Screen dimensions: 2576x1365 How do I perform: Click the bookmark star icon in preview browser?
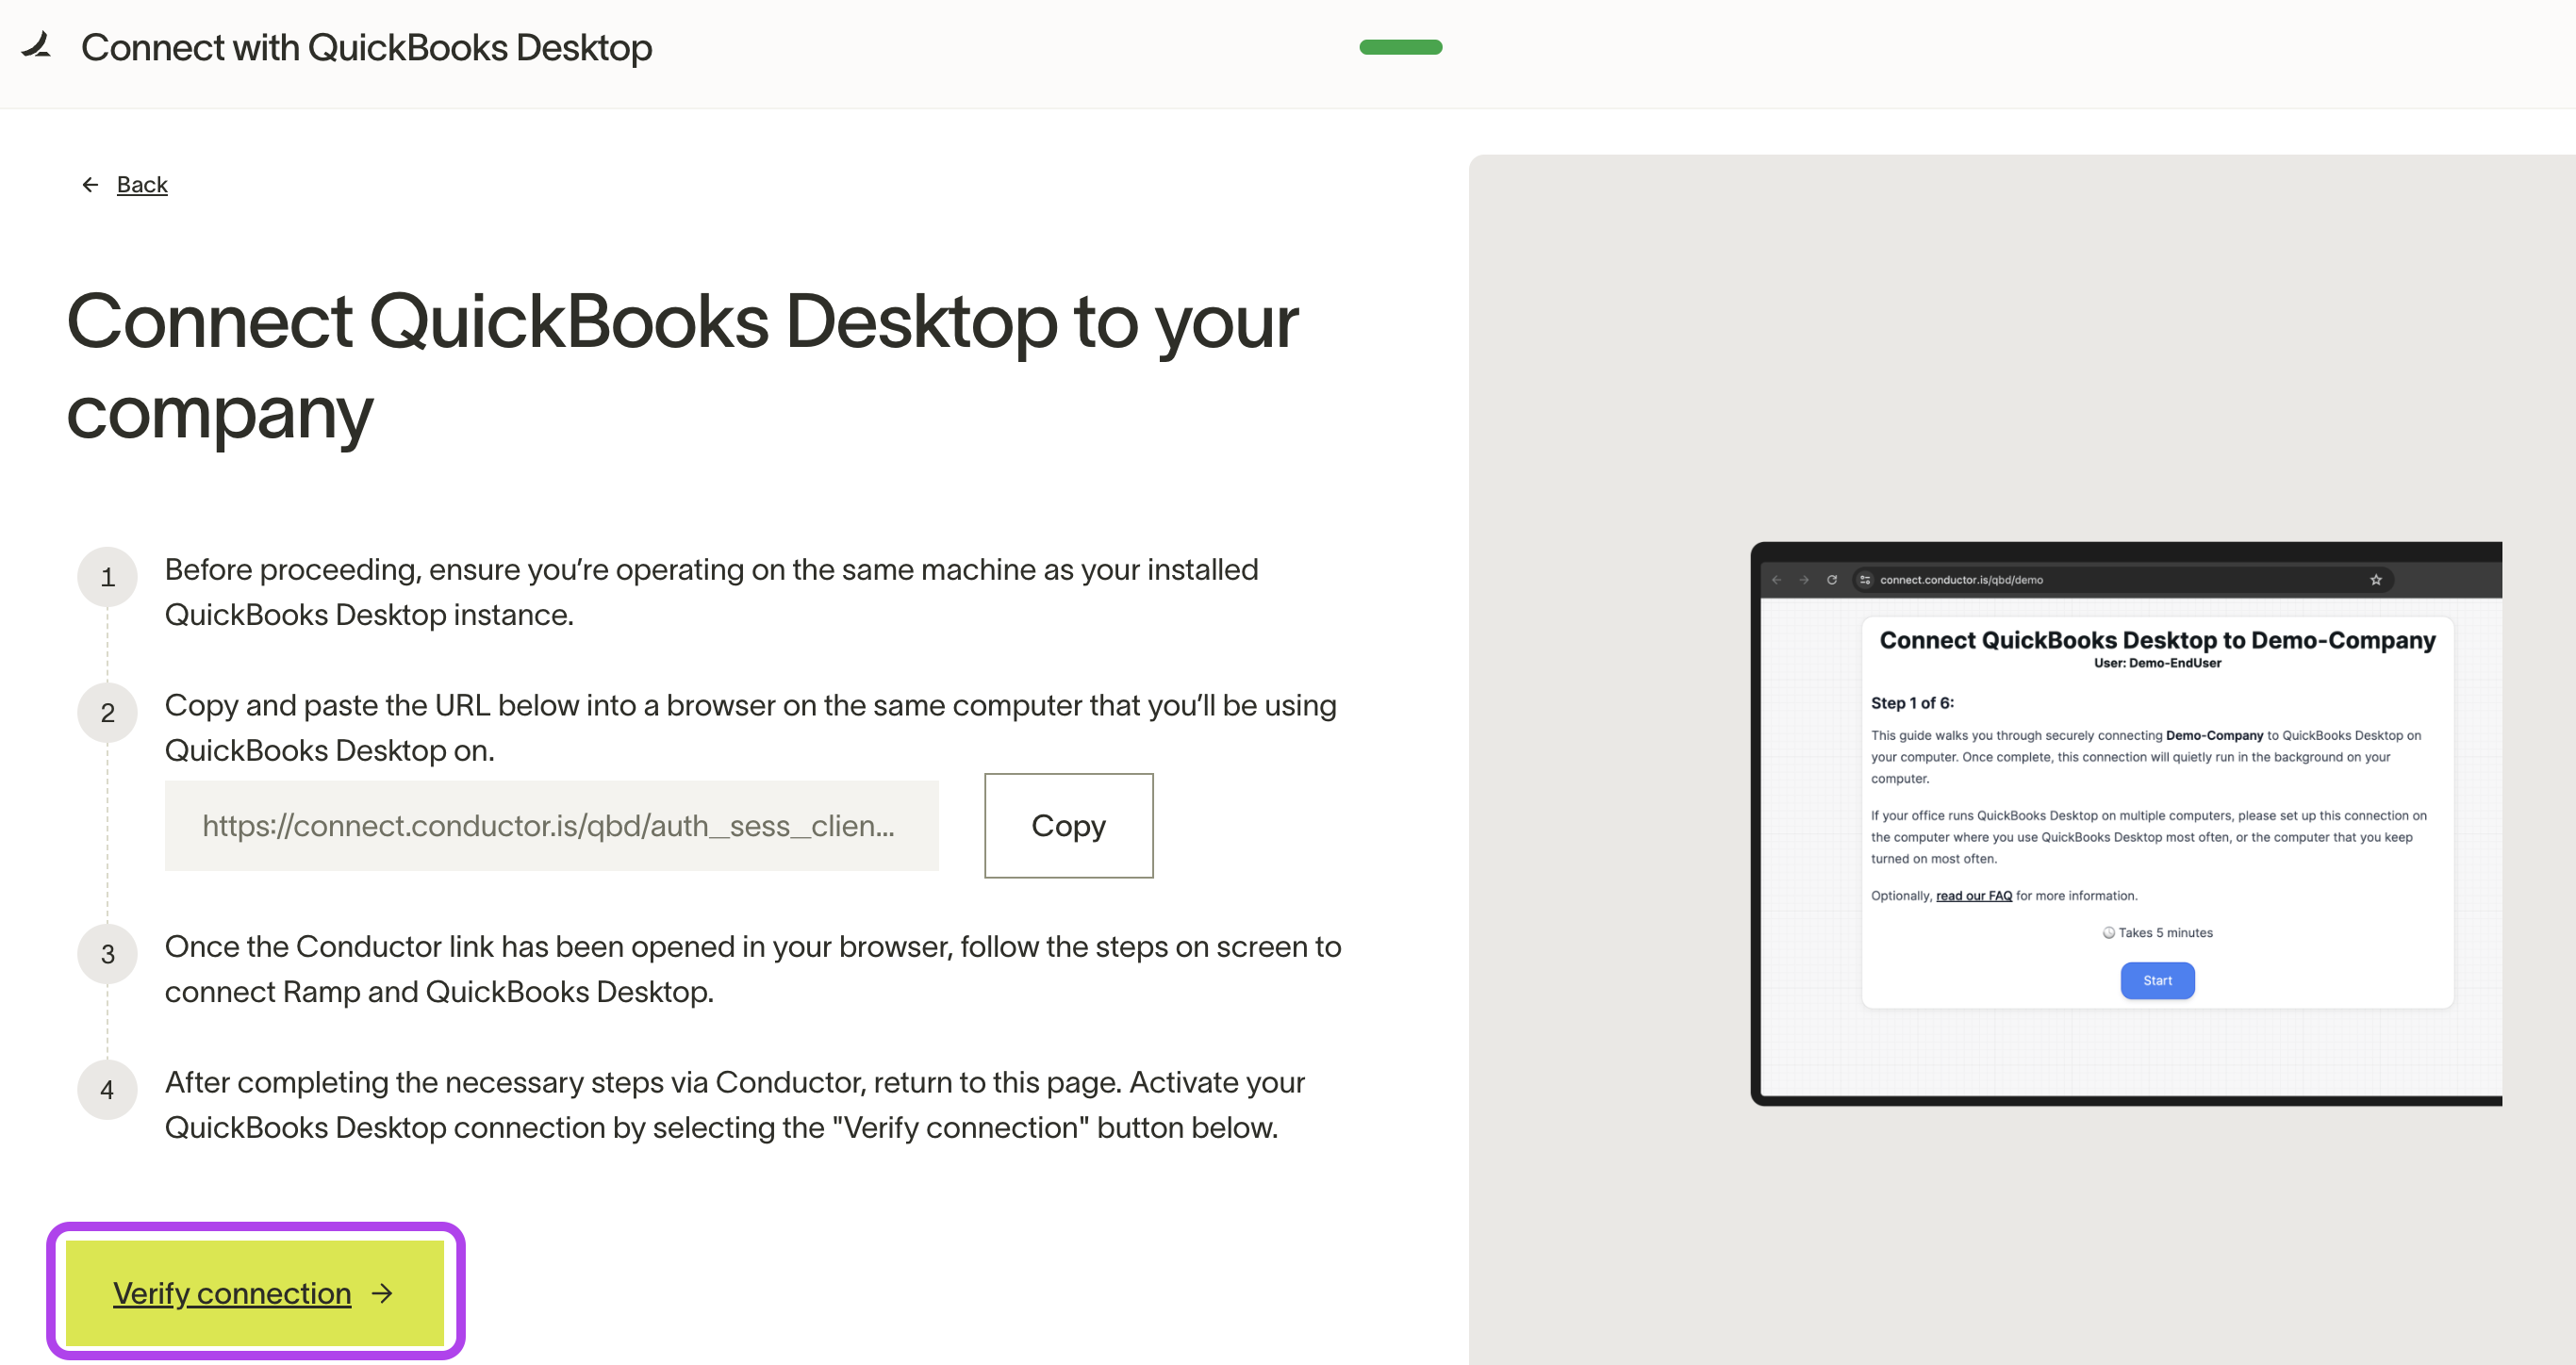(x=2375, y=580)
